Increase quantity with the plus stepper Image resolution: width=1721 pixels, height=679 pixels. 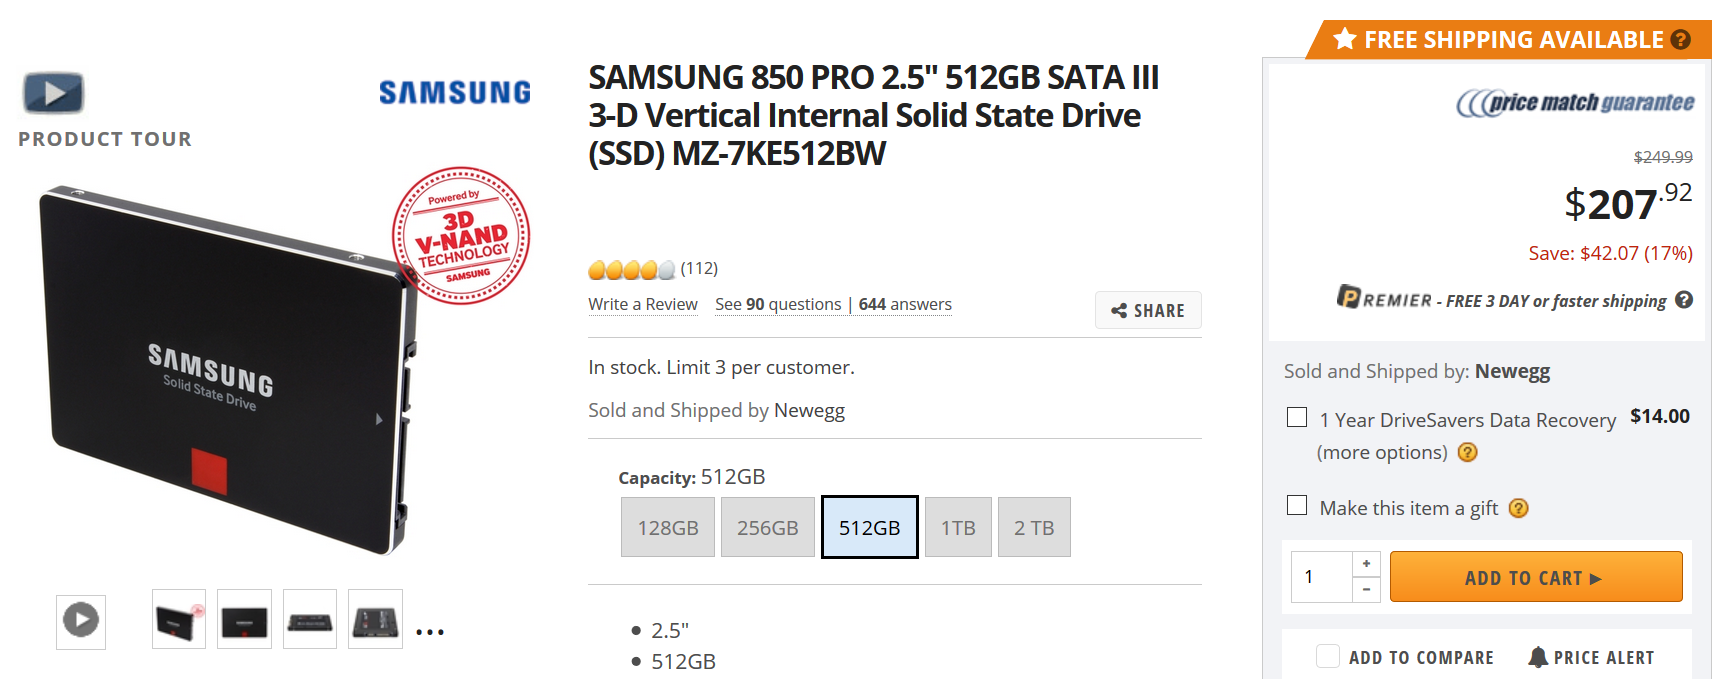[x=1366, y=563]
